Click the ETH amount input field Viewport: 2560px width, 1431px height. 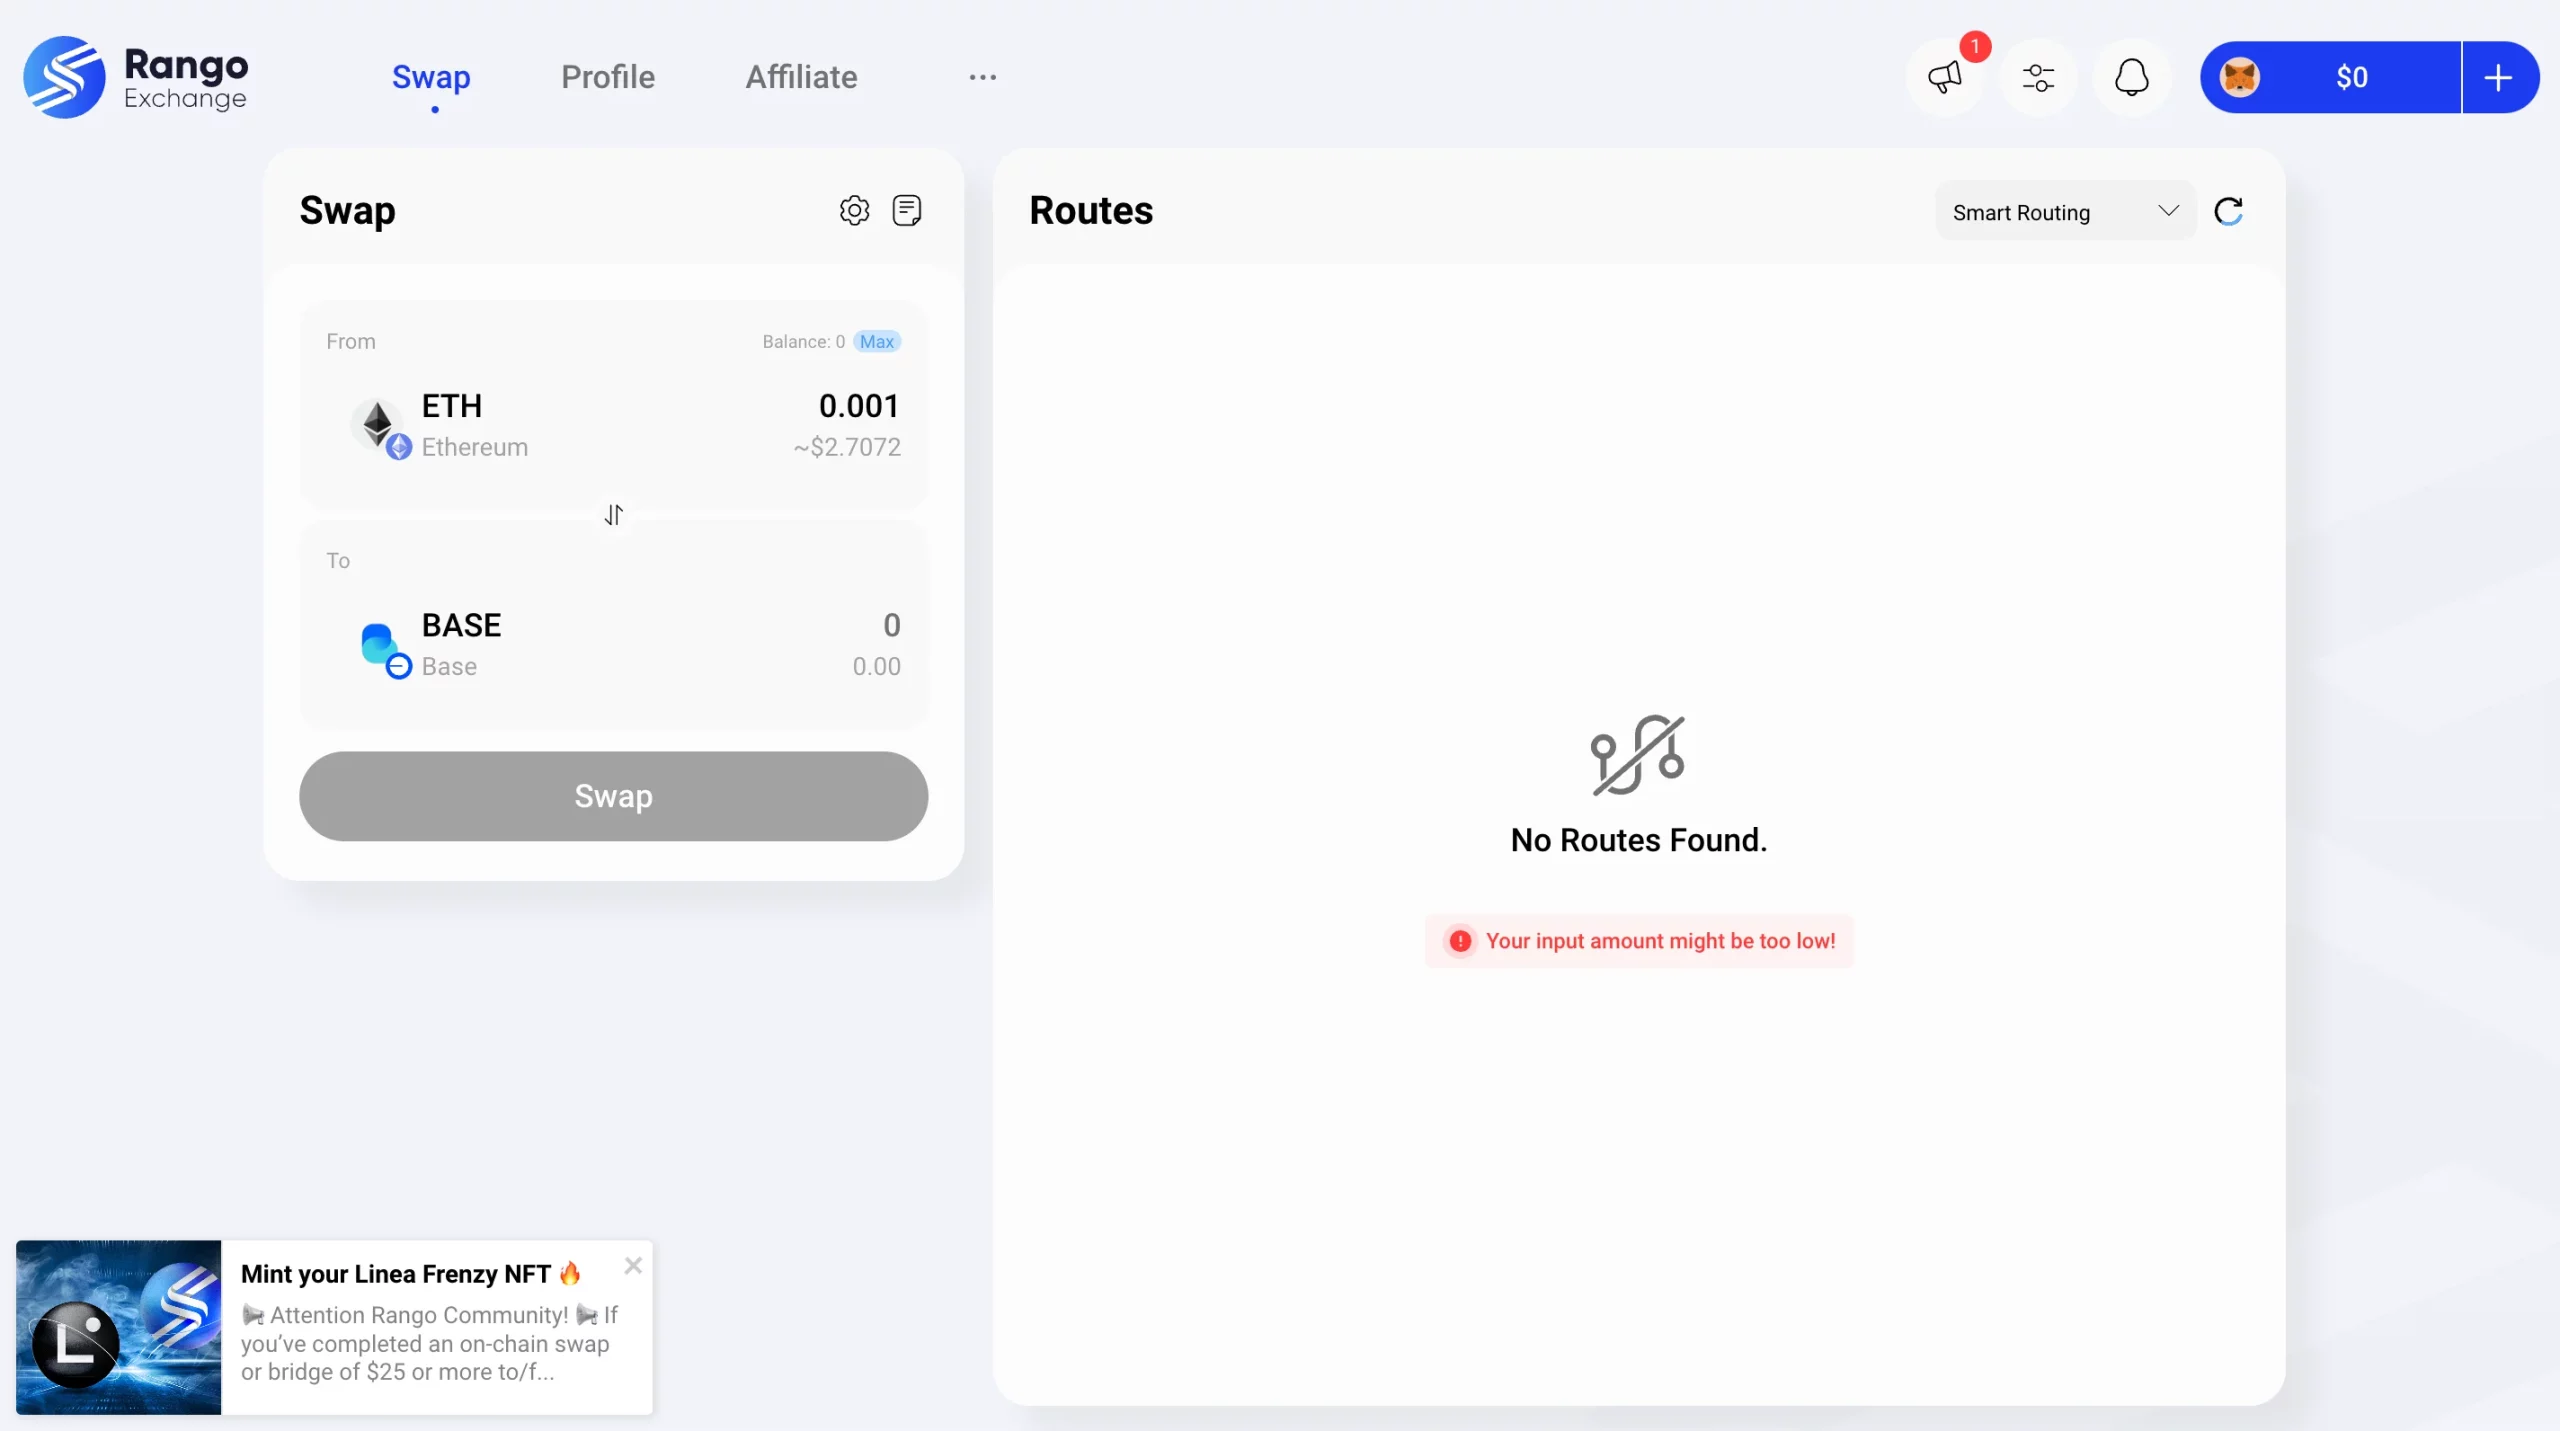pyautogui.click(x=860, y=404)
